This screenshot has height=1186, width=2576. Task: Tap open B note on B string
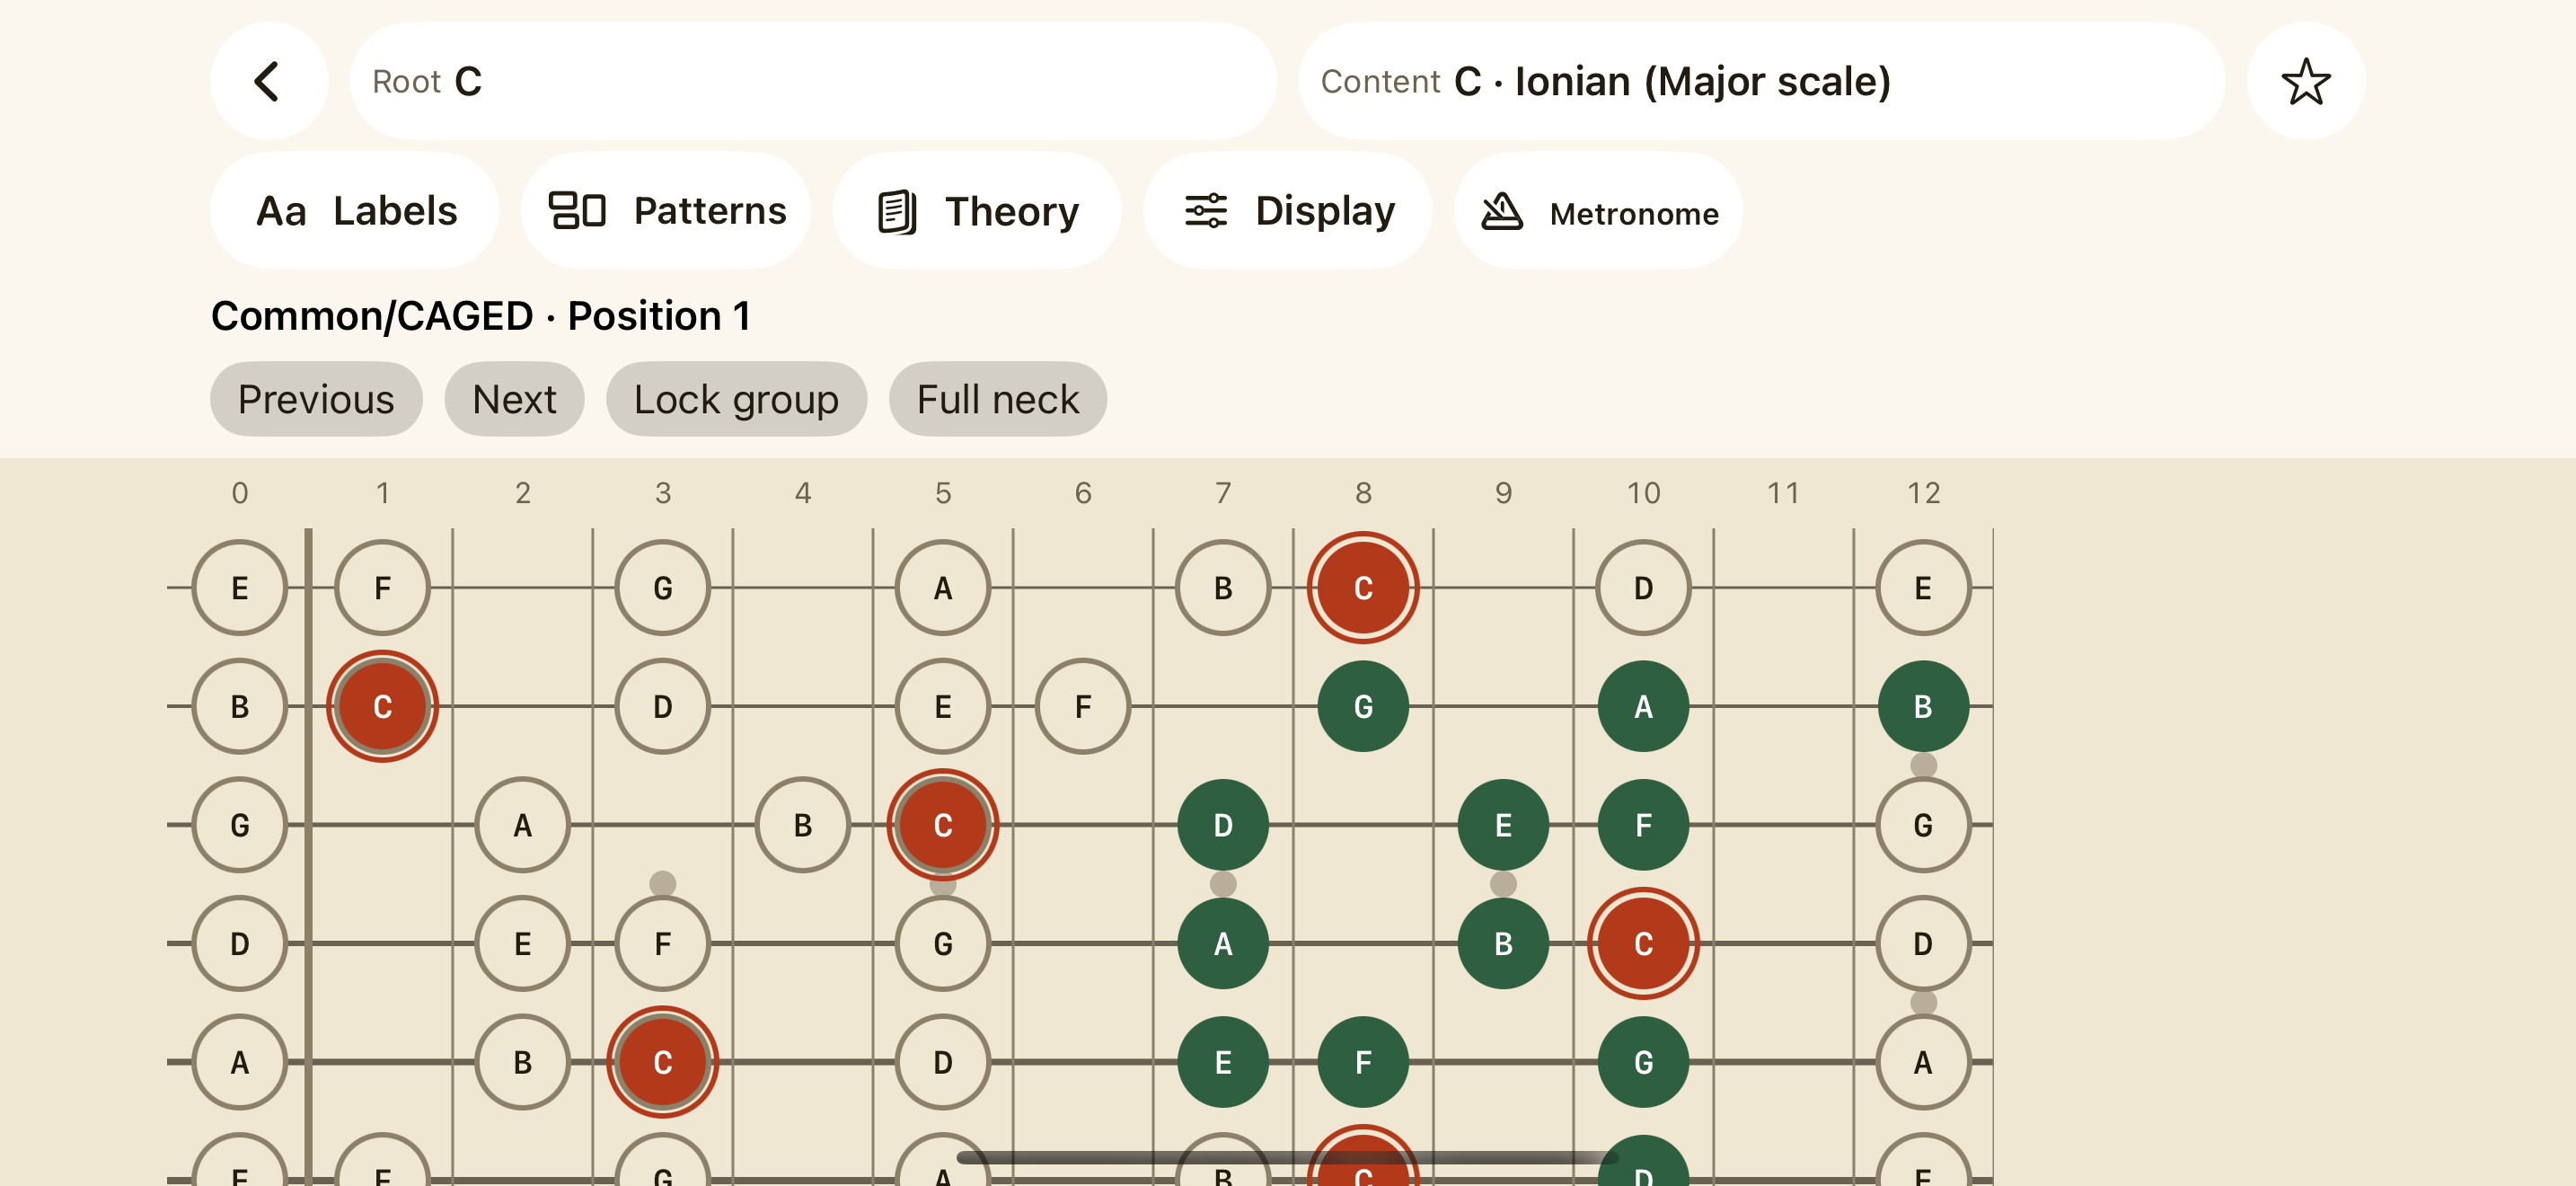point(239,706)
